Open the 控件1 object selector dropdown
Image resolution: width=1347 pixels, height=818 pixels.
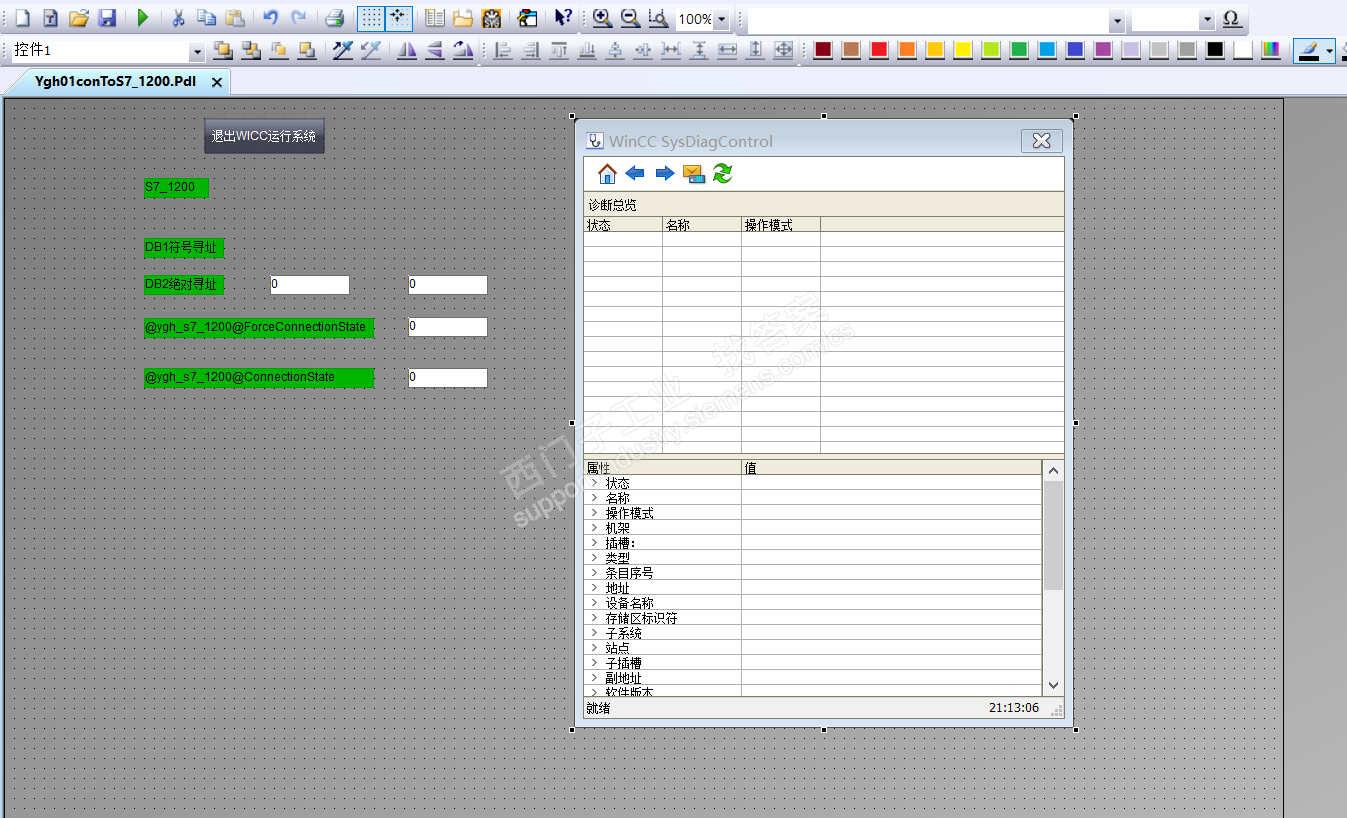pos(196,51)
